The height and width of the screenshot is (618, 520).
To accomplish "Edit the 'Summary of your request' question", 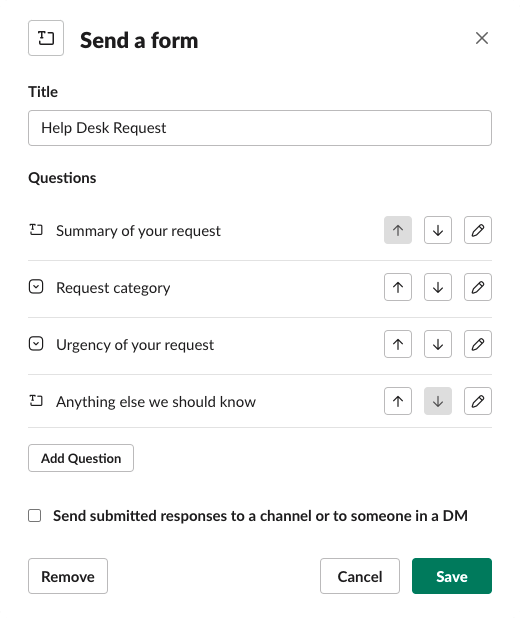I will [x=477, y=230].
